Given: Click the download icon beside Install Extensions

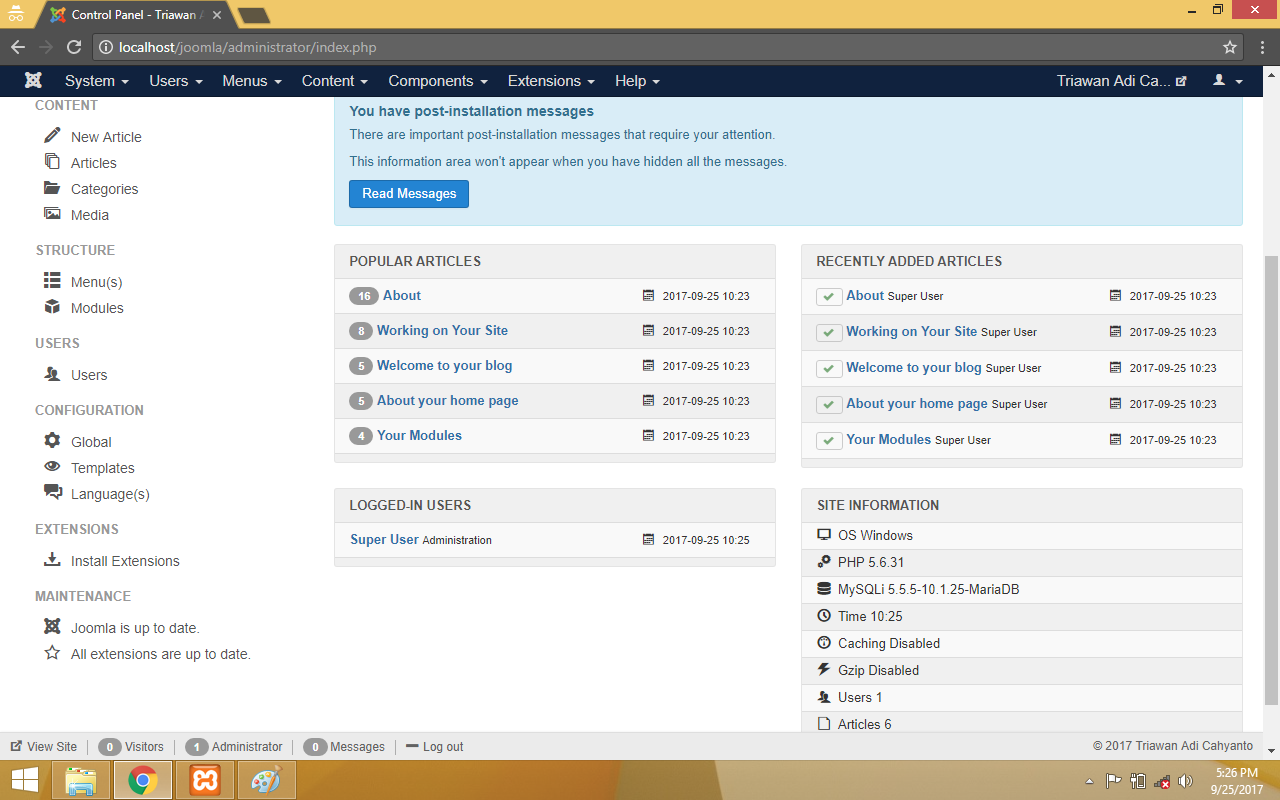Looking at the screenshot, I should click(52, 560).
